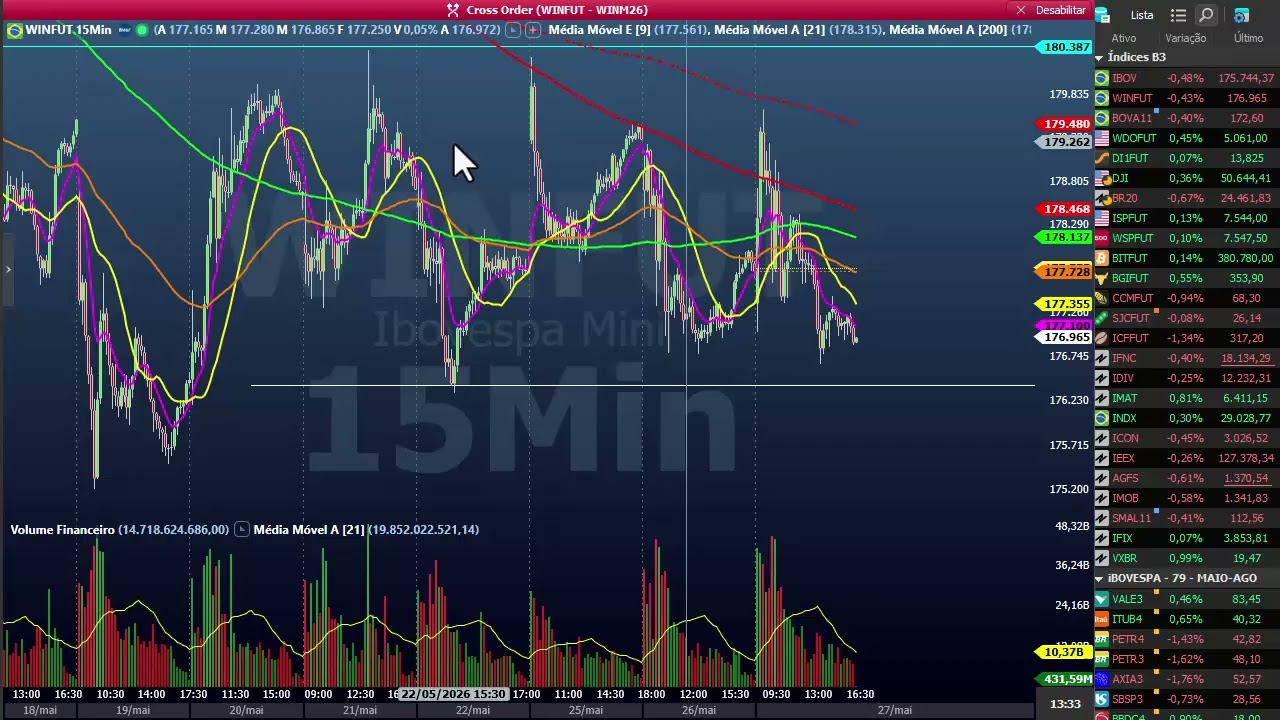This screenshot has height=720, width=1280.
Task: Sort watchlist by Último column
Action: [1248, 38]
